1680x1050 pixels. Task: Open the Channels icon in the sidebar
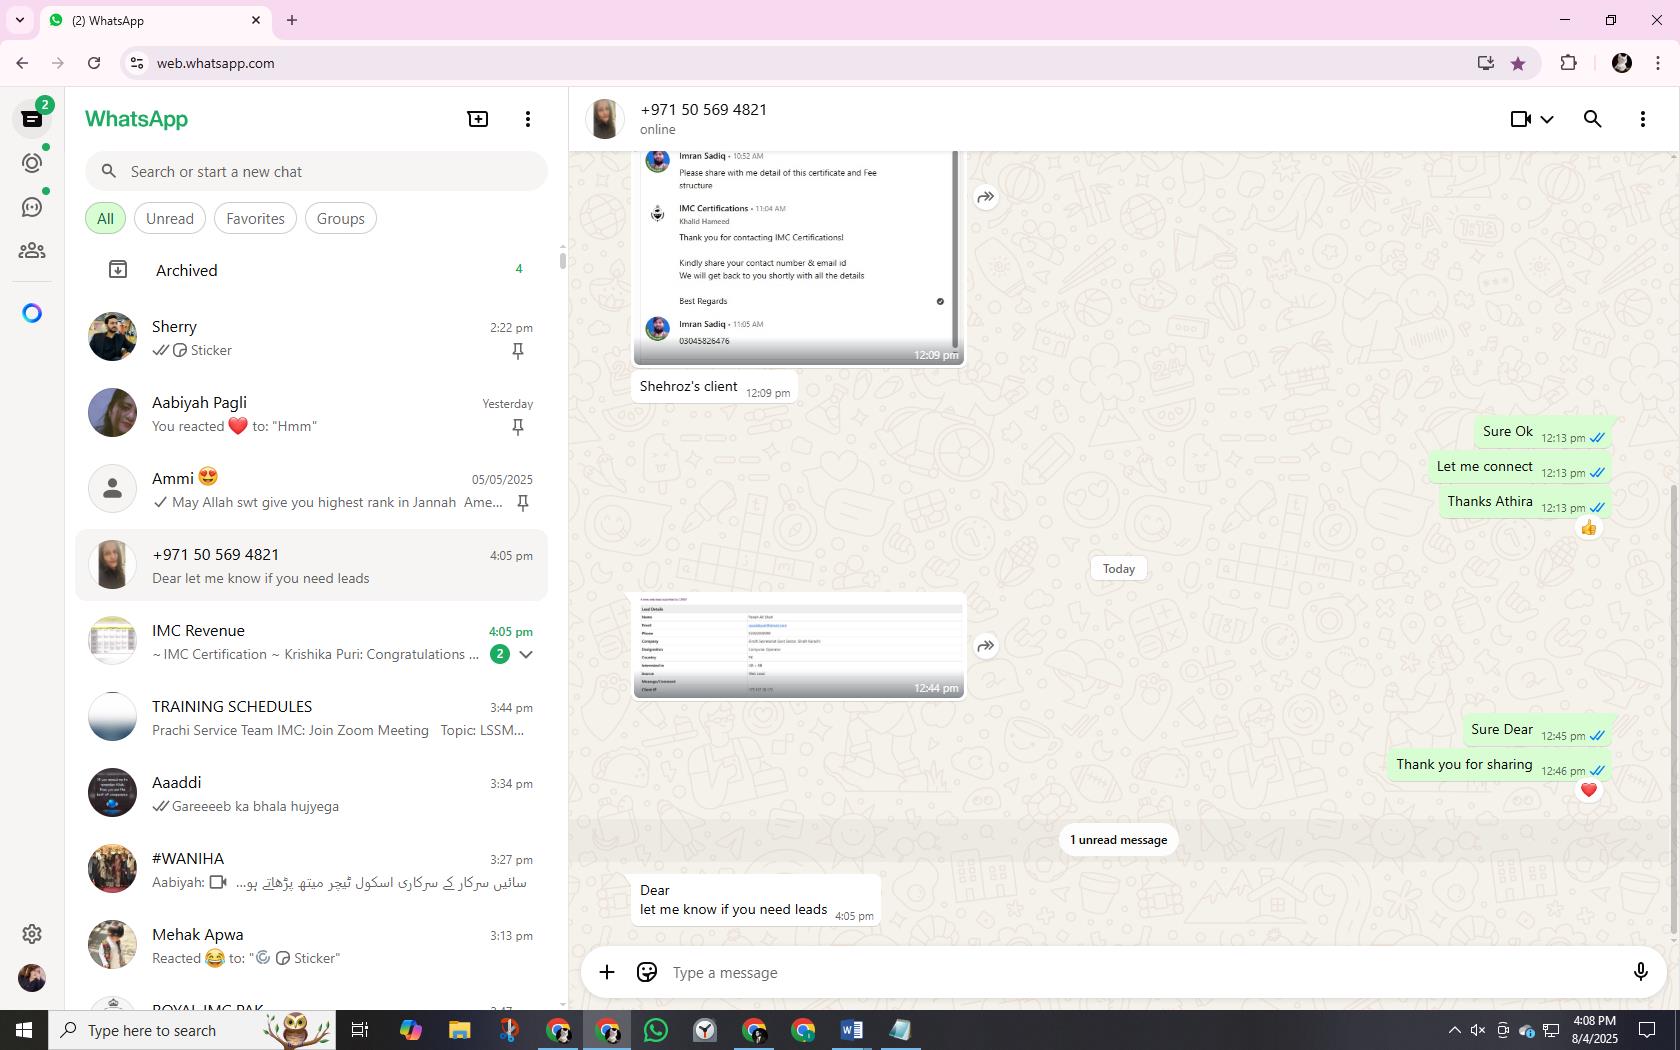(x=32, y=207)
